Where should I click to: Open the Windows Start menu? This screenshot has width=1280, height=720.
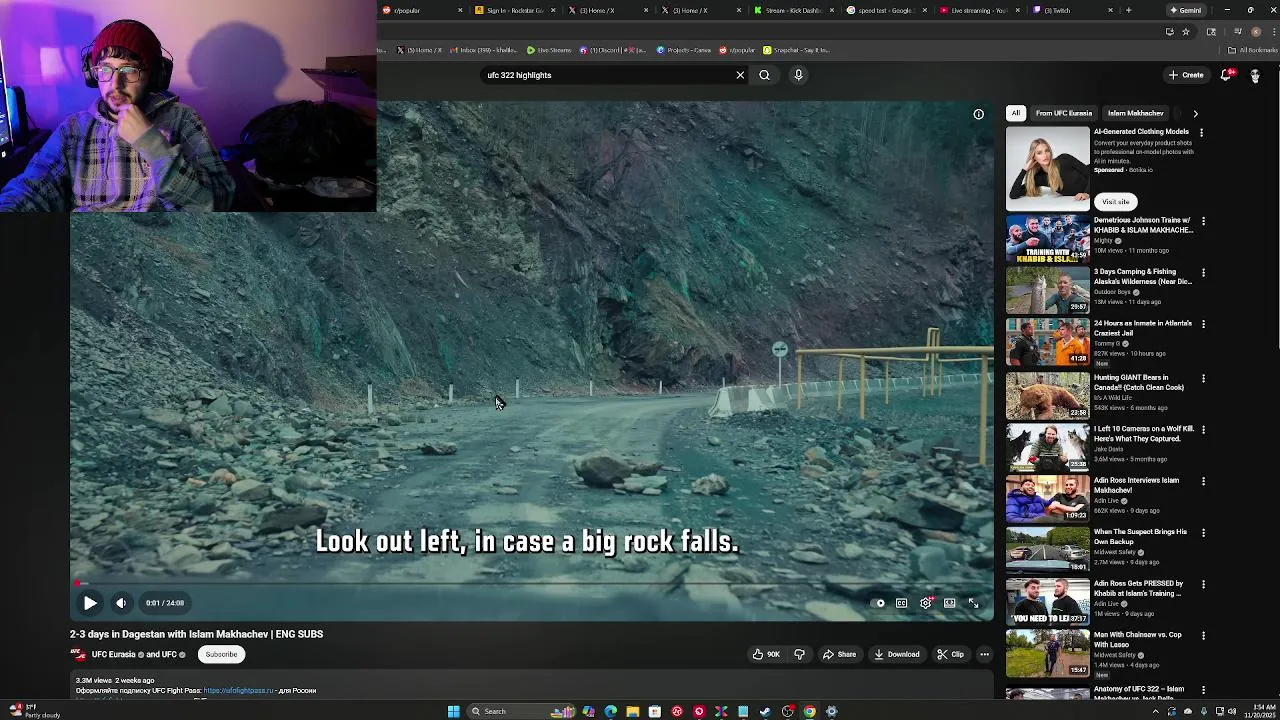(453, 711)
